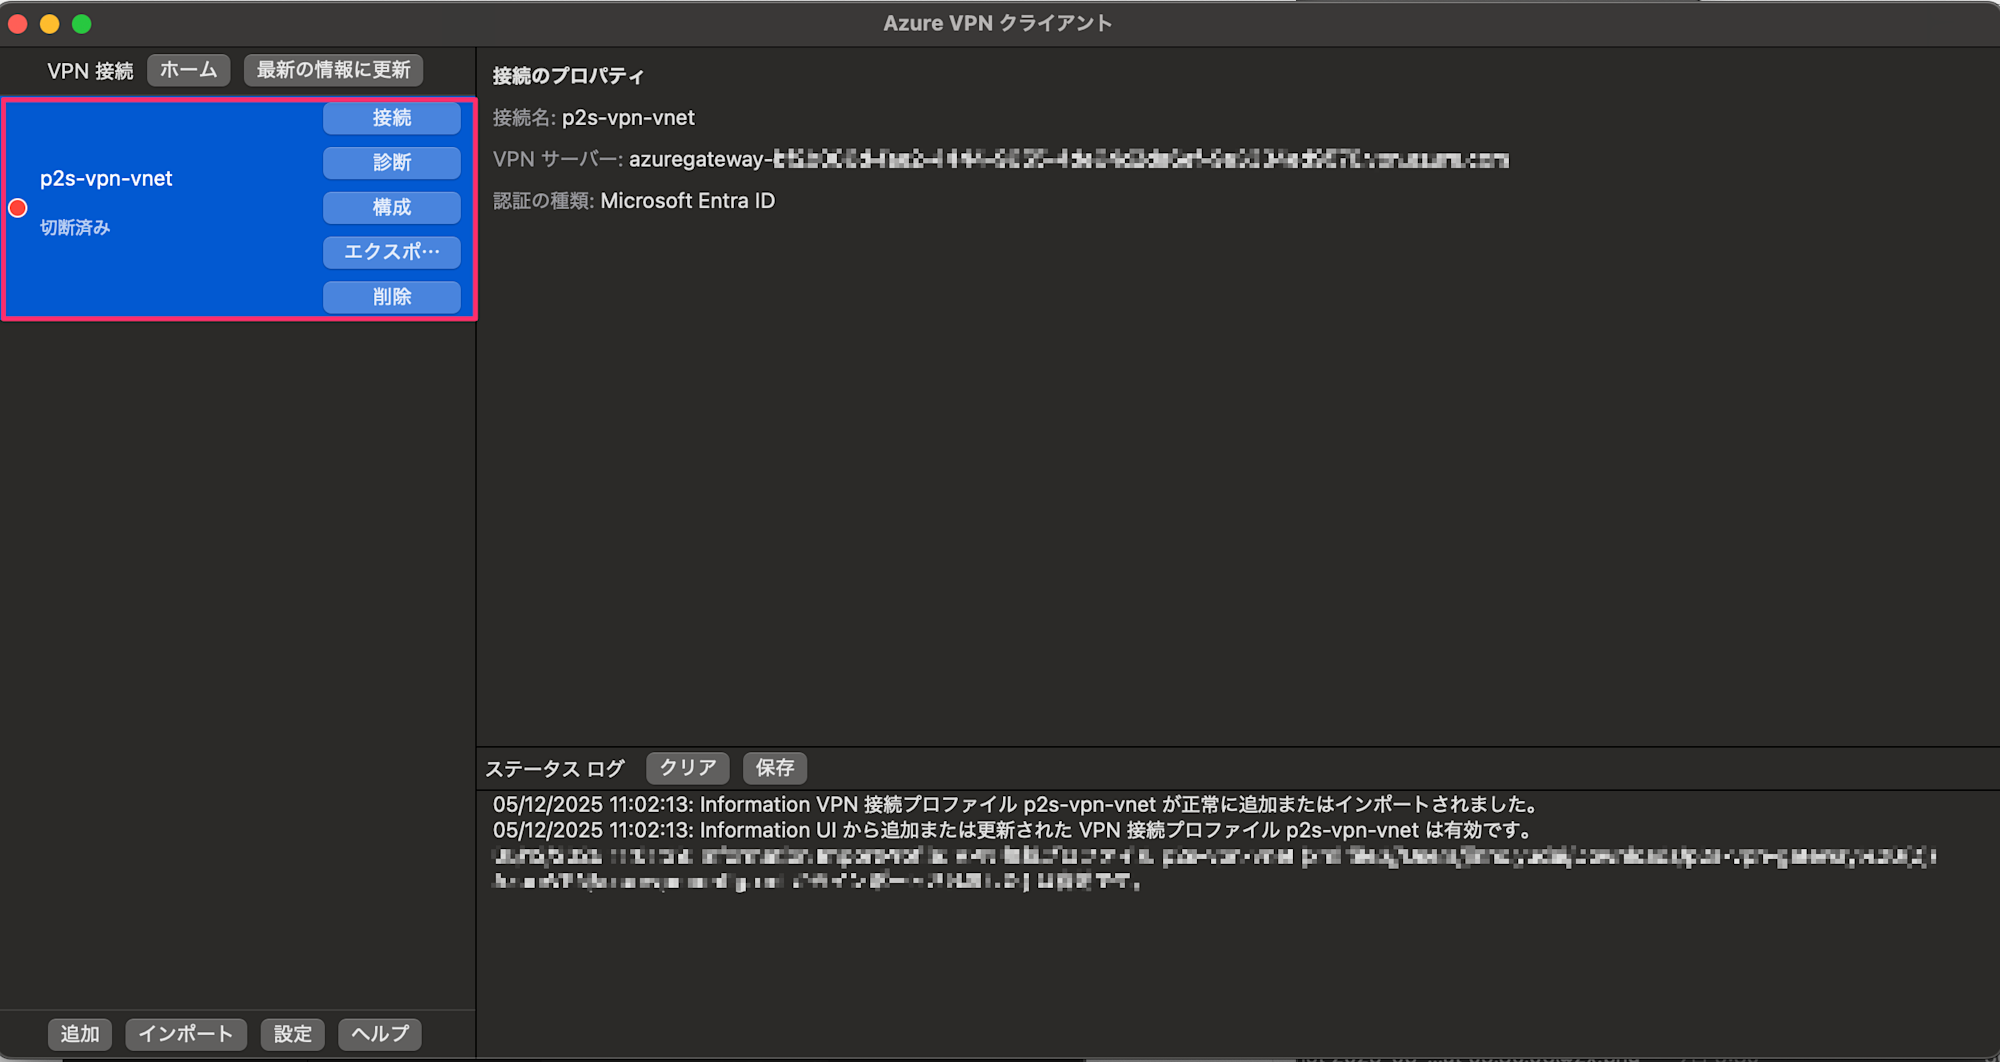The image size is (2000, 1062).
Task: Refresh with 最新の情報に更新 button
Action: point(333,70)
